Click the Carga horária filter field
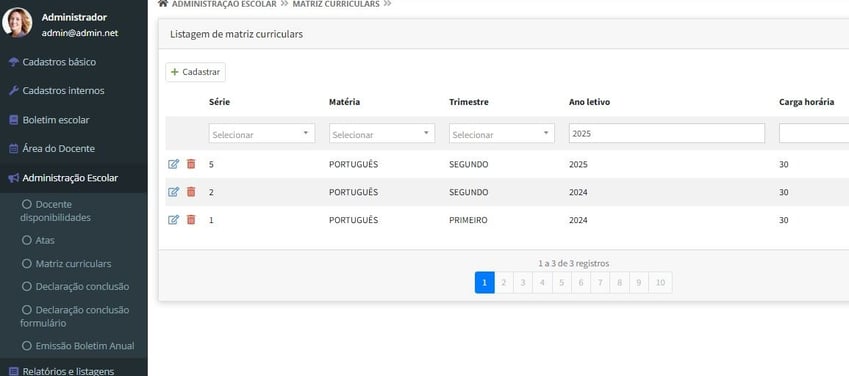The image size is (849, 376). click(814, 133)
